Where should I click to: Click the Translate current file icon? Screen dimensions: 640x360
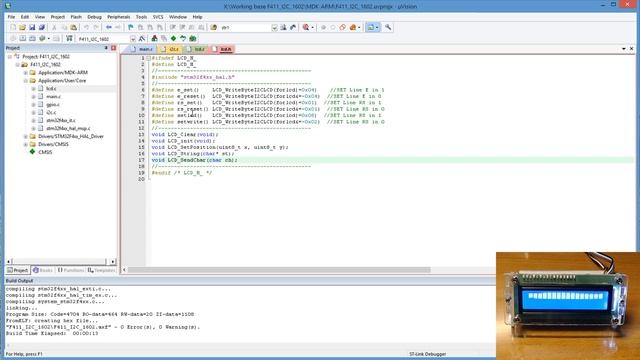tap(13, 38)
